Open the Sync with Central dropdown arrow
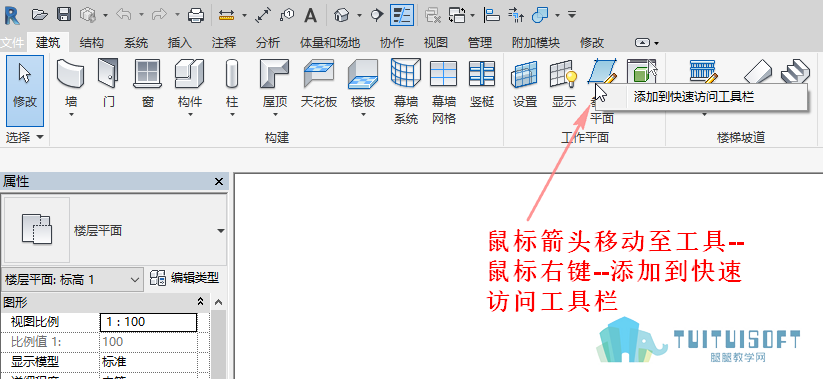The width and height of the screenshot is (823, 379). pos(105,16)
